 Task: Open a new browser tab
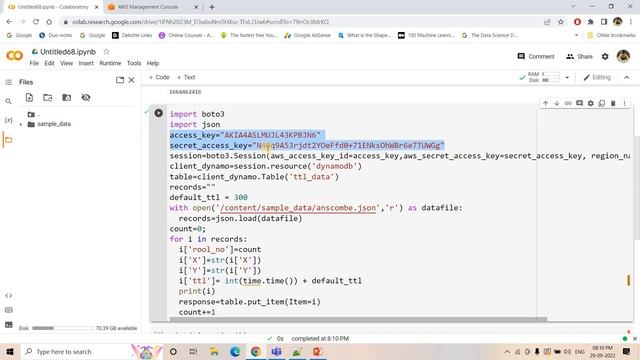point(212,7)
